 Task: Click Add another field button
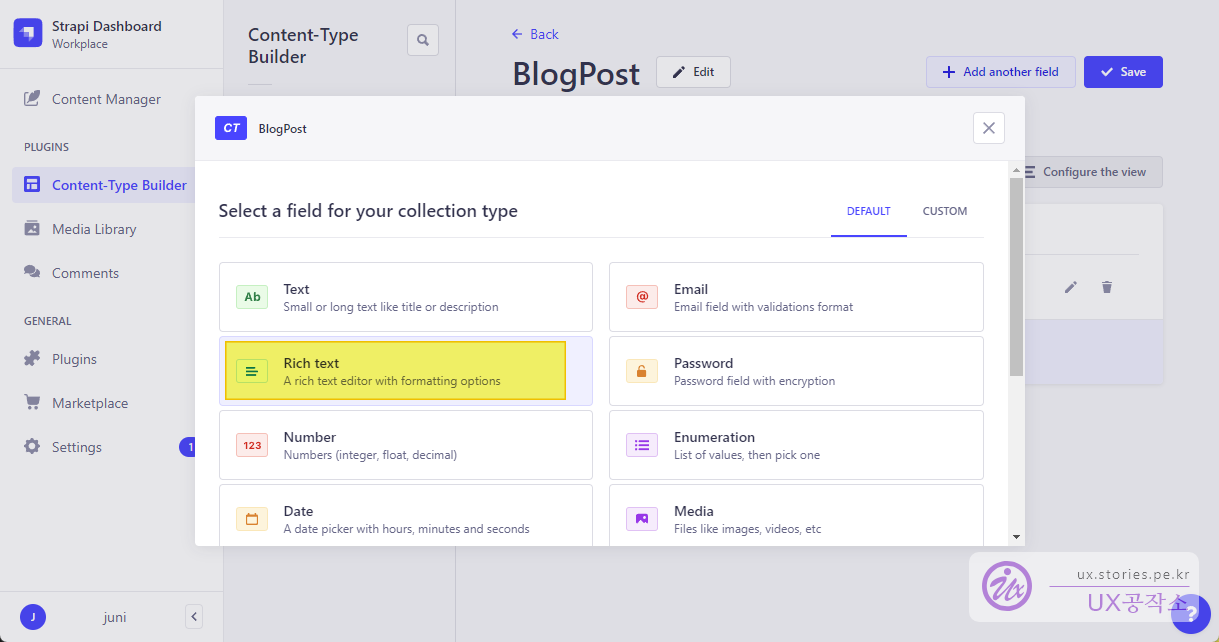1000,72
